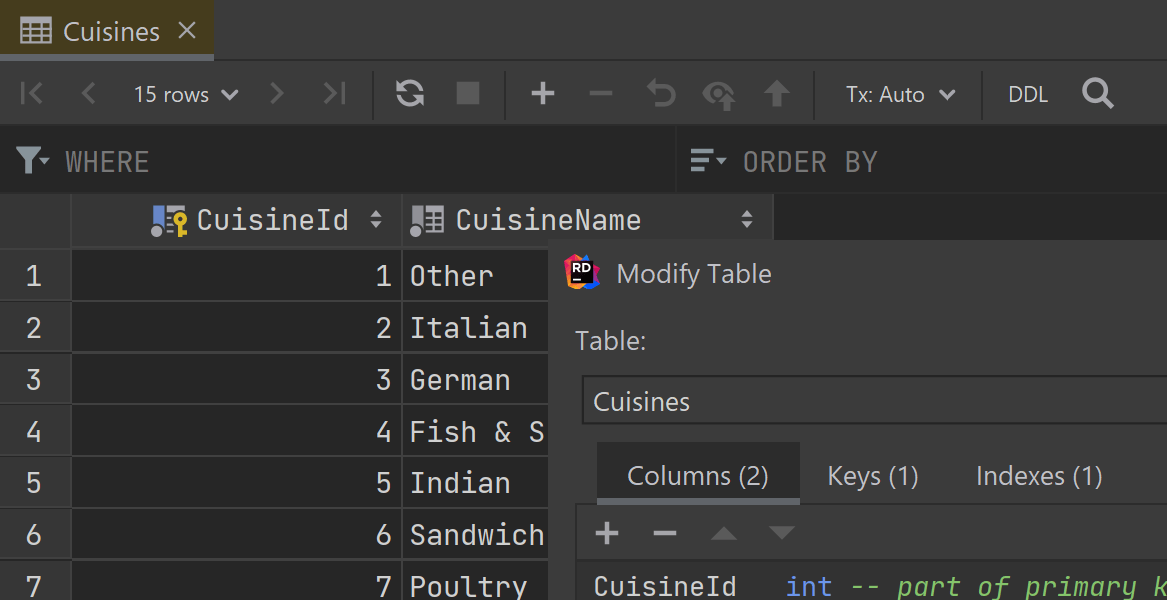
Task: Revert changes using undo arrow icon
Action: [x=659, y=93]
